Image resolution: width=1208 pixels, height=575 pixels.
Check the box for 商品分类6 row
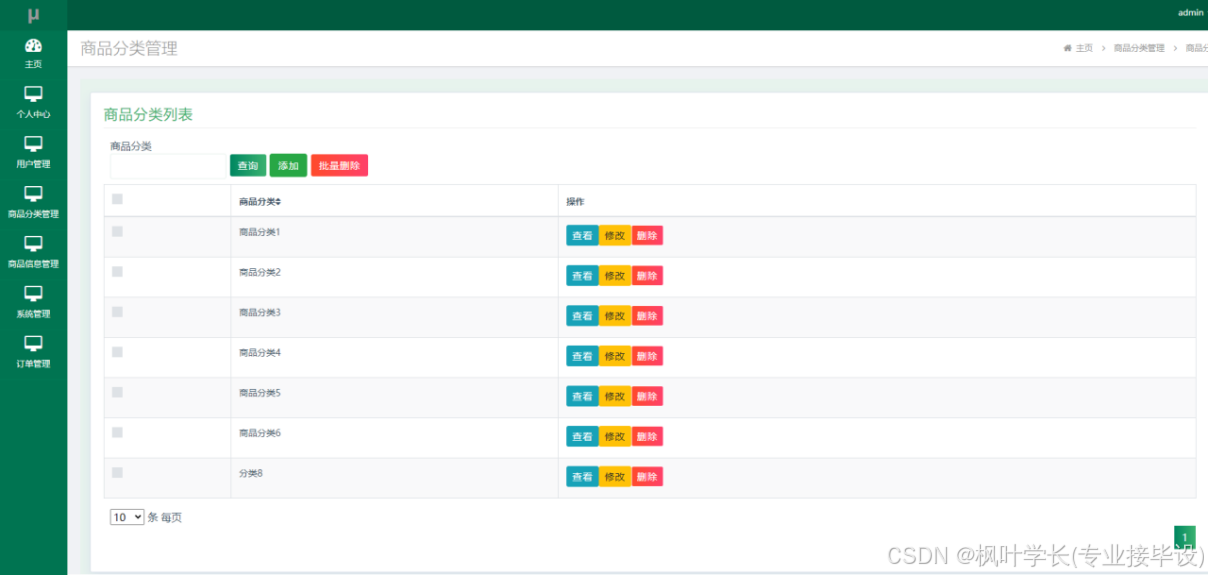(x=117, y=432)
